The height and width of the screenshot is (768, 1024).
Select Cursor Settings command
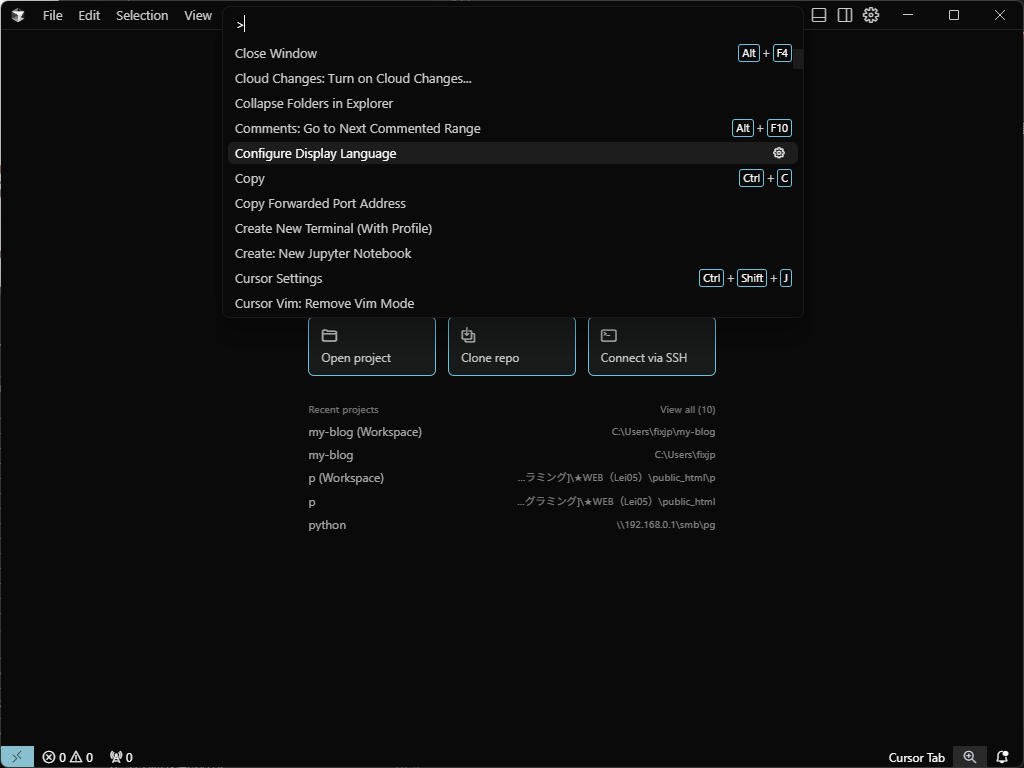click(279, 278)
